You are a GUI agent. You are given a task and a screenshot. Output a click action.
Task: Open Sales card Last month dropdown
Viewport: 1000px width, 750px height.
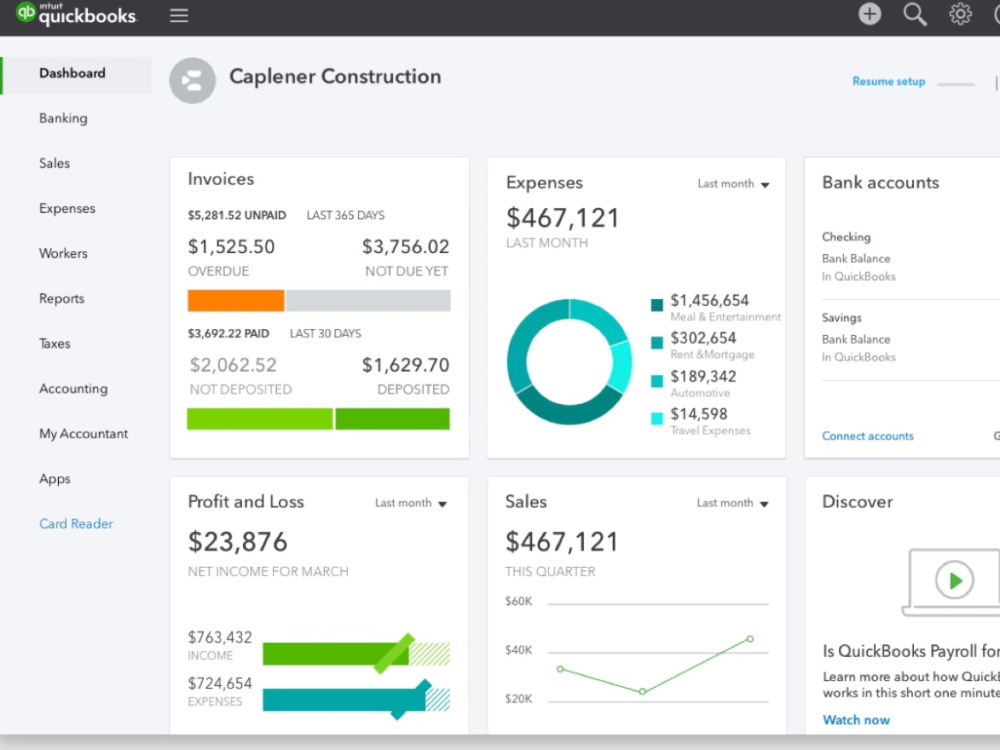(732, 503)
